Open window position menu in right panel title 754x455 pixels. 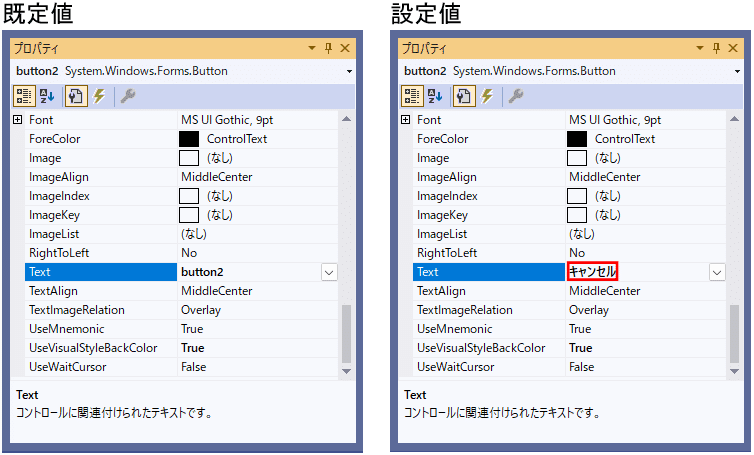[700, 48]
